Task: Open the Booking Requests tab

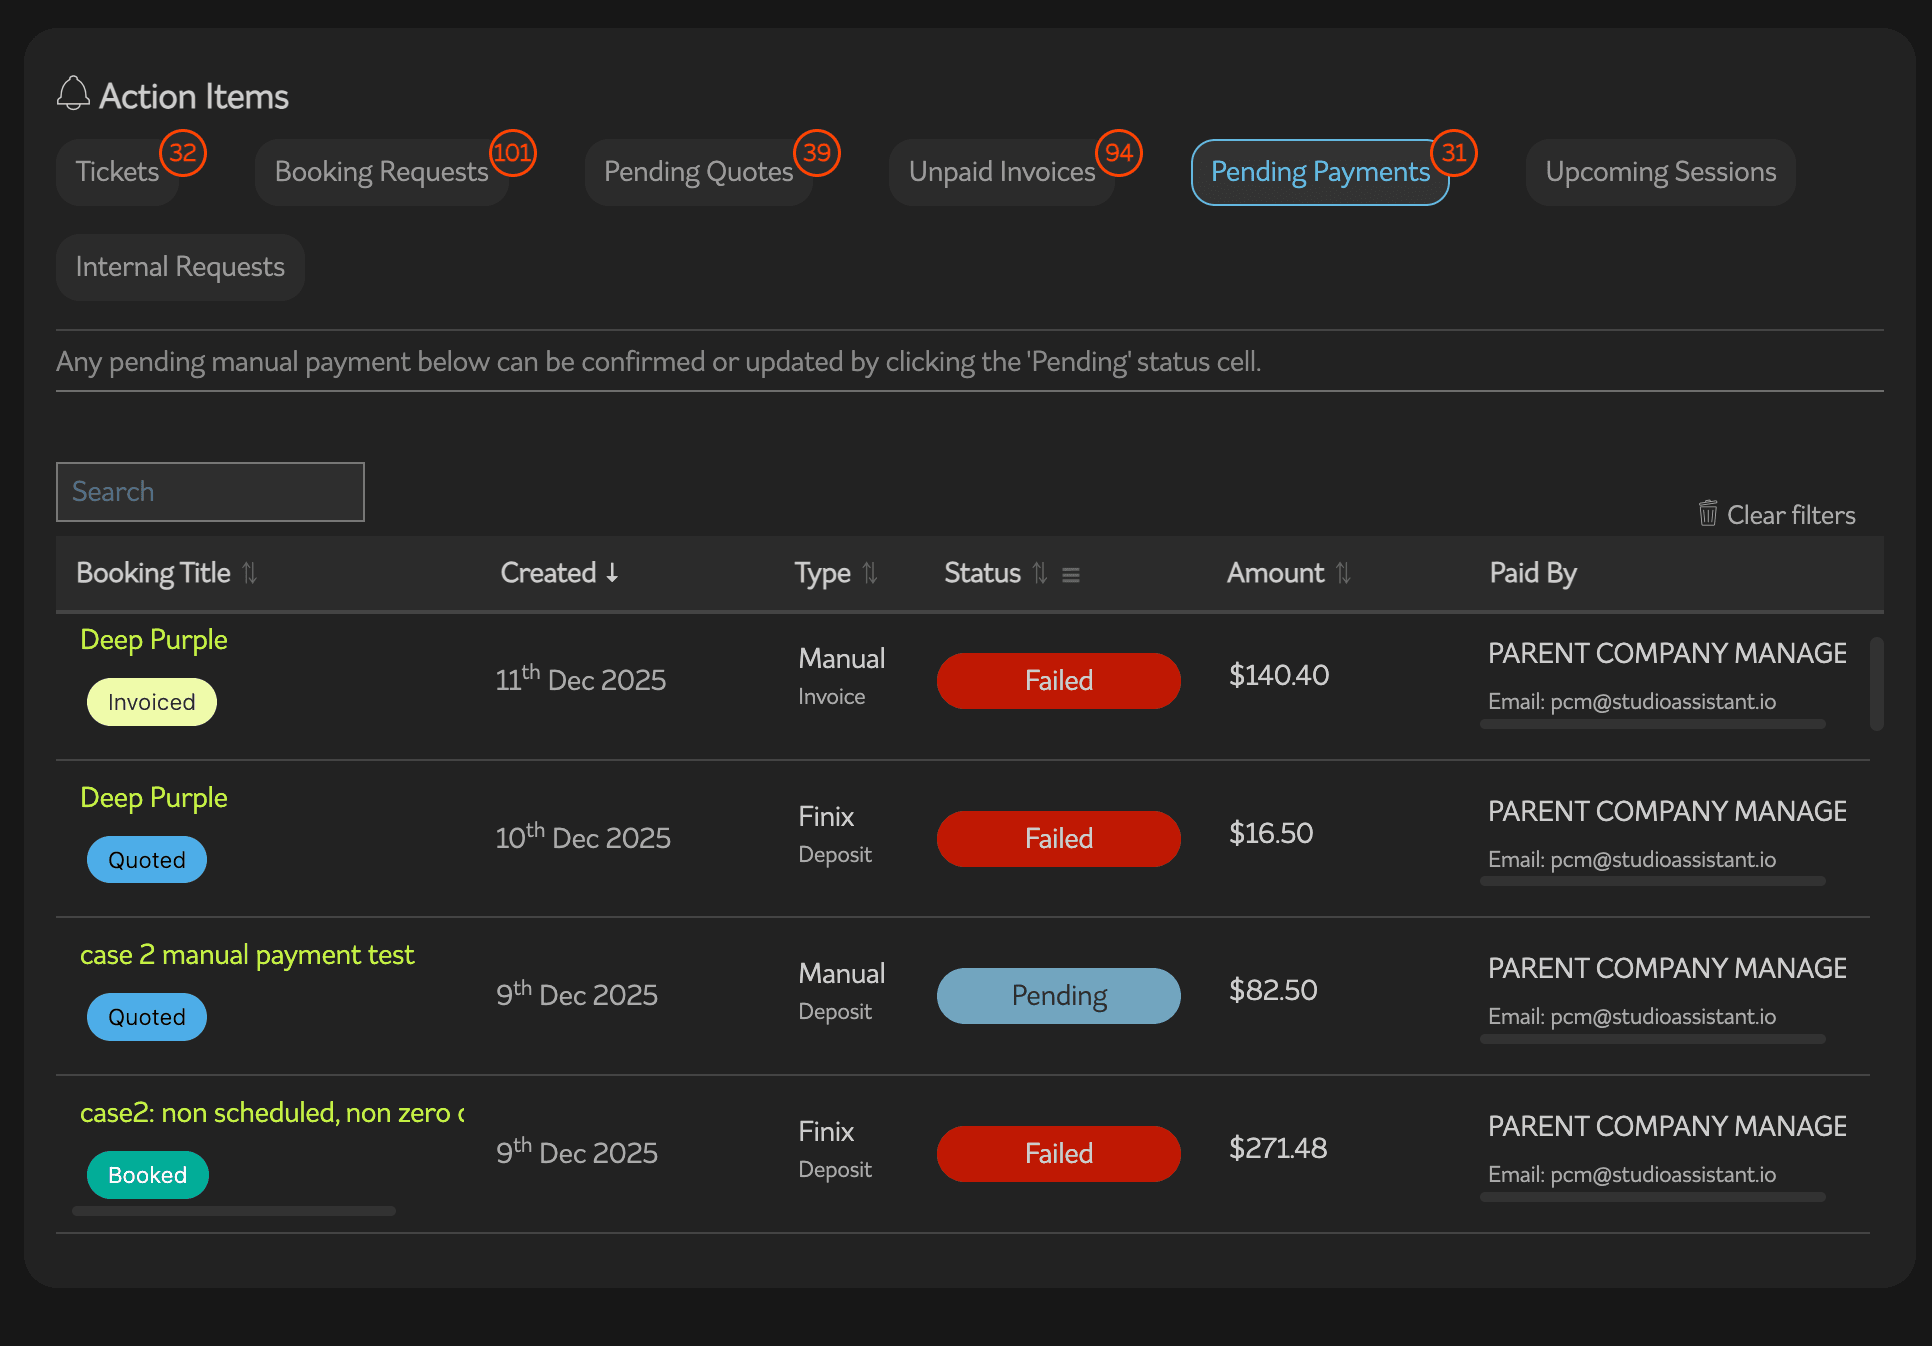Action: point(381,172)
